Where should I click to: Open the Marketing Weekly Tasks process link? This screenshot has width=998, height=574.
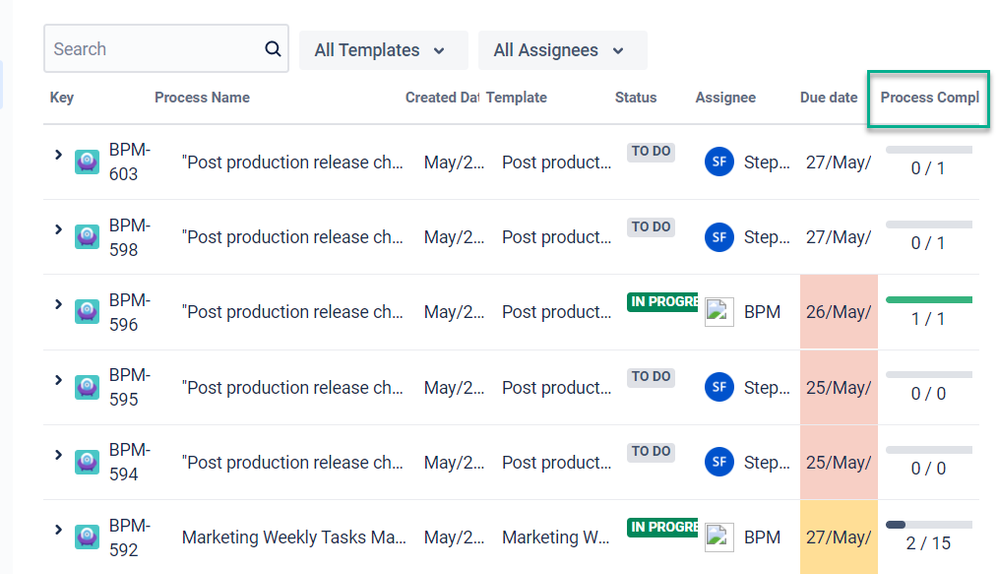coord(294,537)
